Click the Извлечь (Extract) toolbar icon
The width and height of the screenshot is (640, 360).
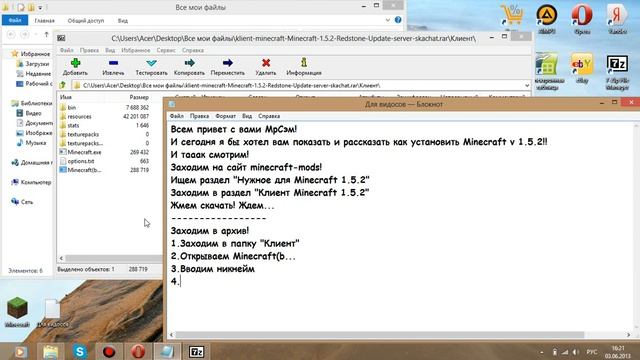pyautogui.click(x=113, y=63)
